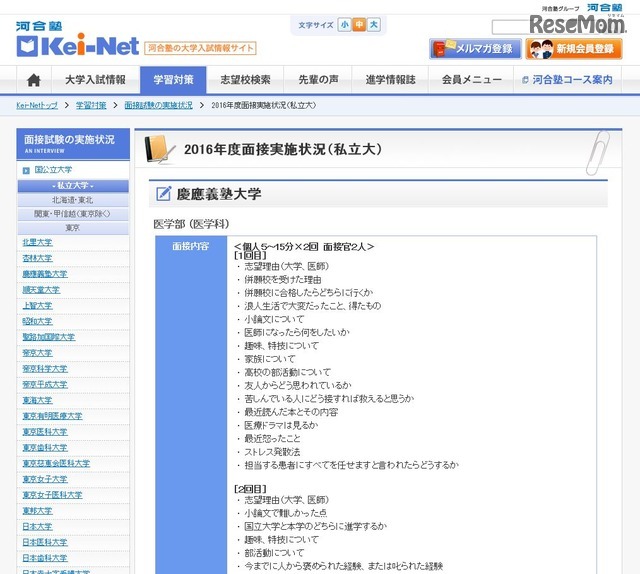Open 進学情報誌 menu

pos(391,80)
